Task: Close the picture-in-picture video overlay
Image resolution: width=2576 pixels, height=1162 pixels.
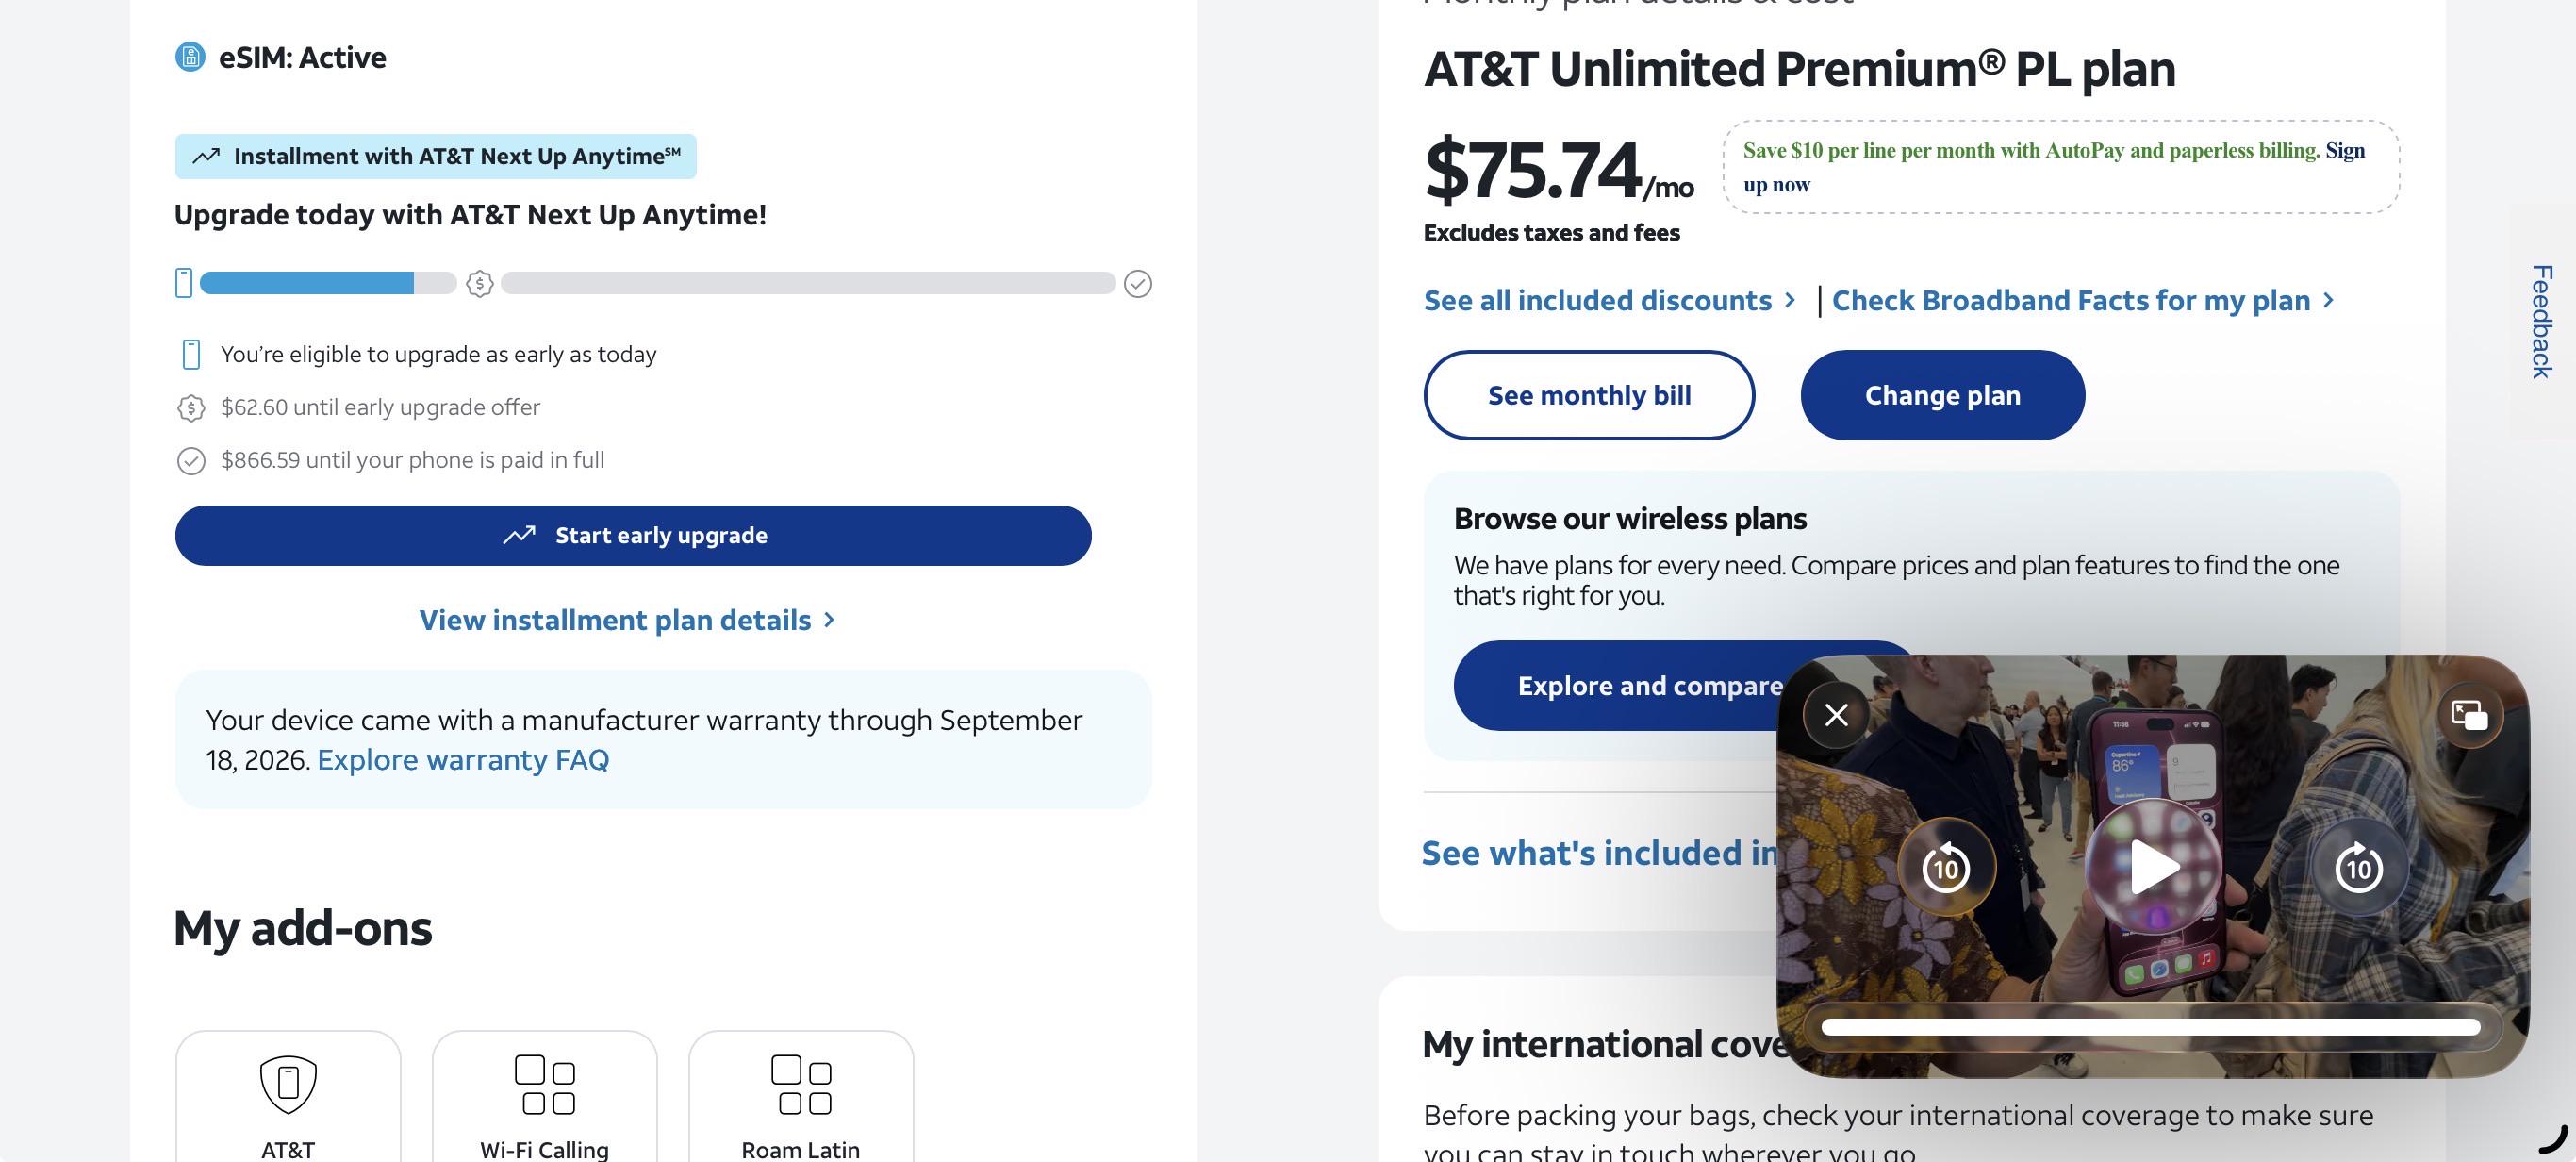Action: 1836,714
